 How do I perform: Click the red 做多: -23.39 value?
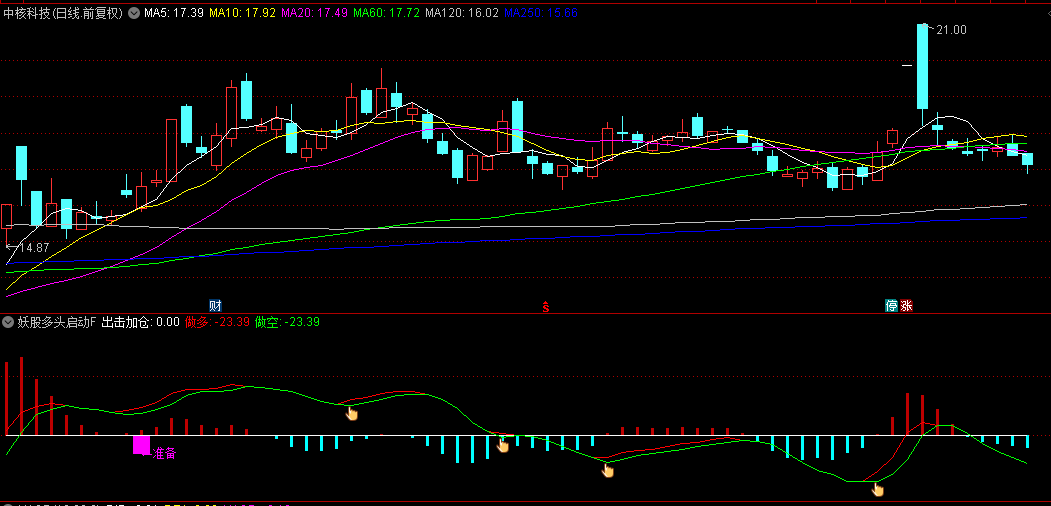pyautogui.click(x=217, y=322)
